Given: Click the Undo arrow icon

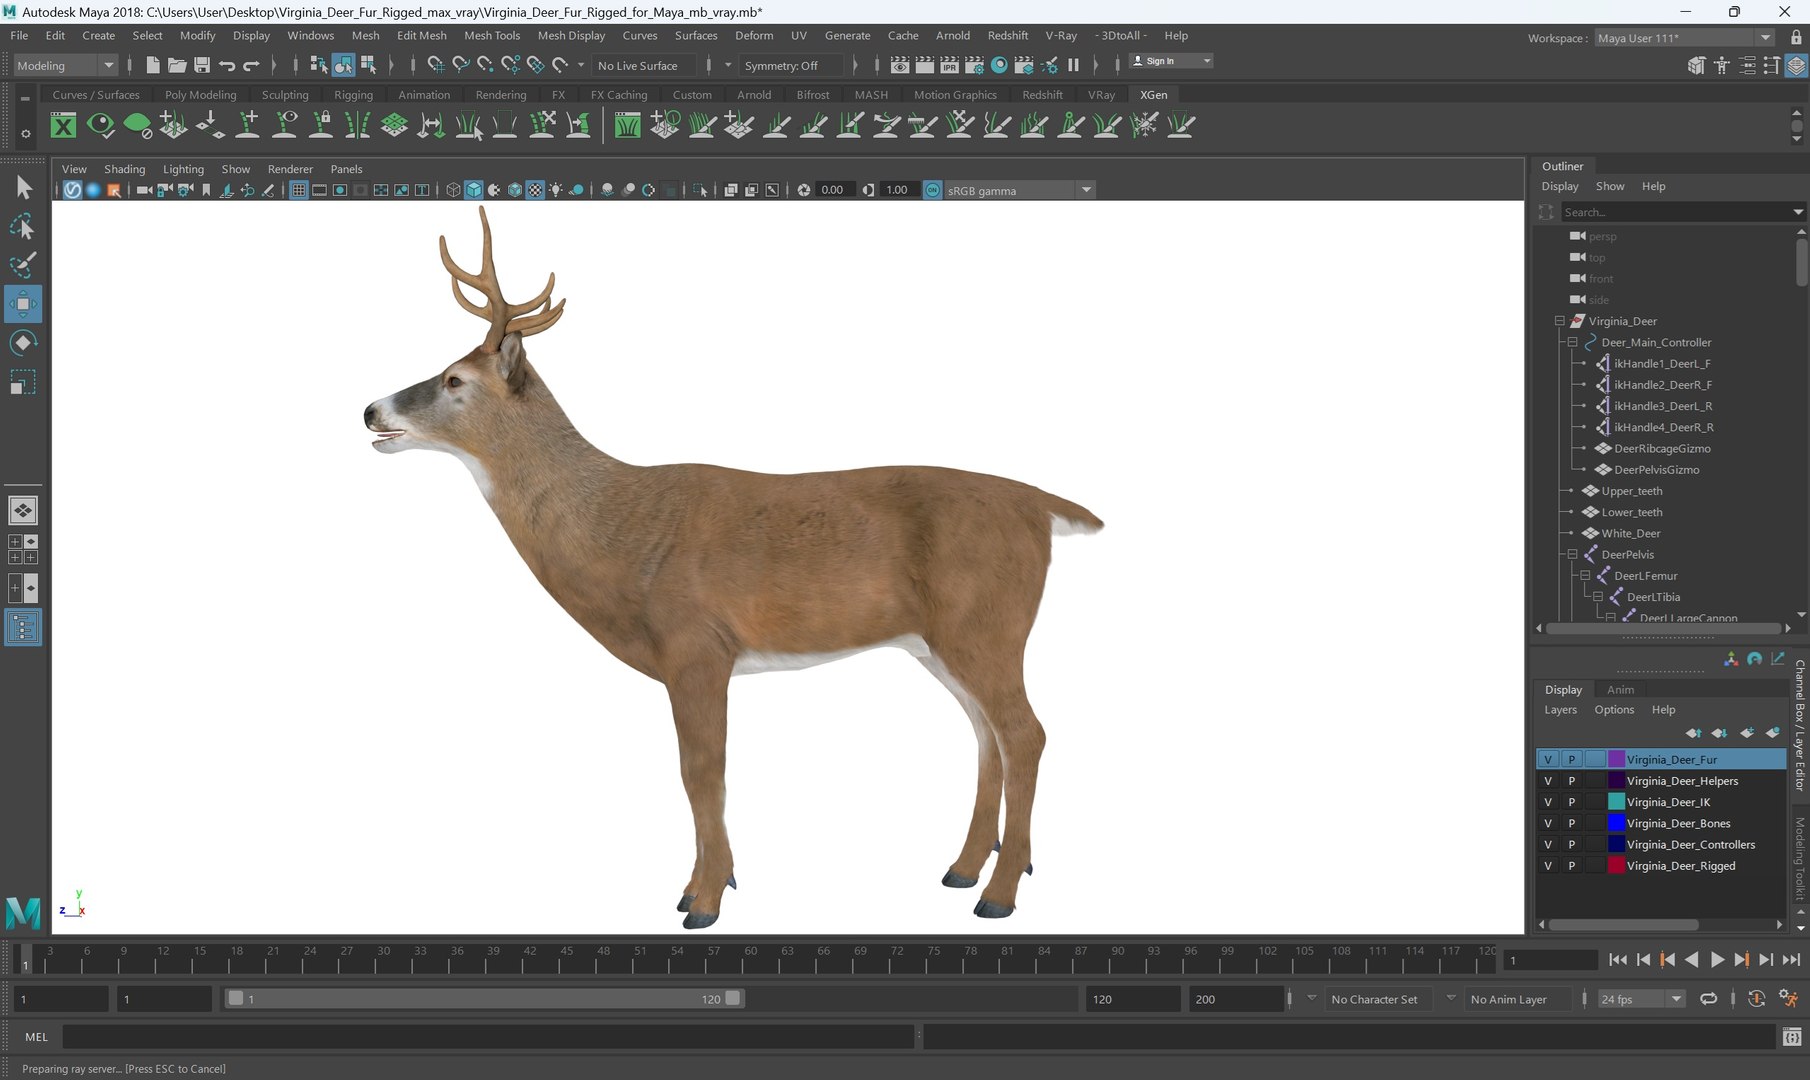Looking at the screenshot, I should click(227, 65).
